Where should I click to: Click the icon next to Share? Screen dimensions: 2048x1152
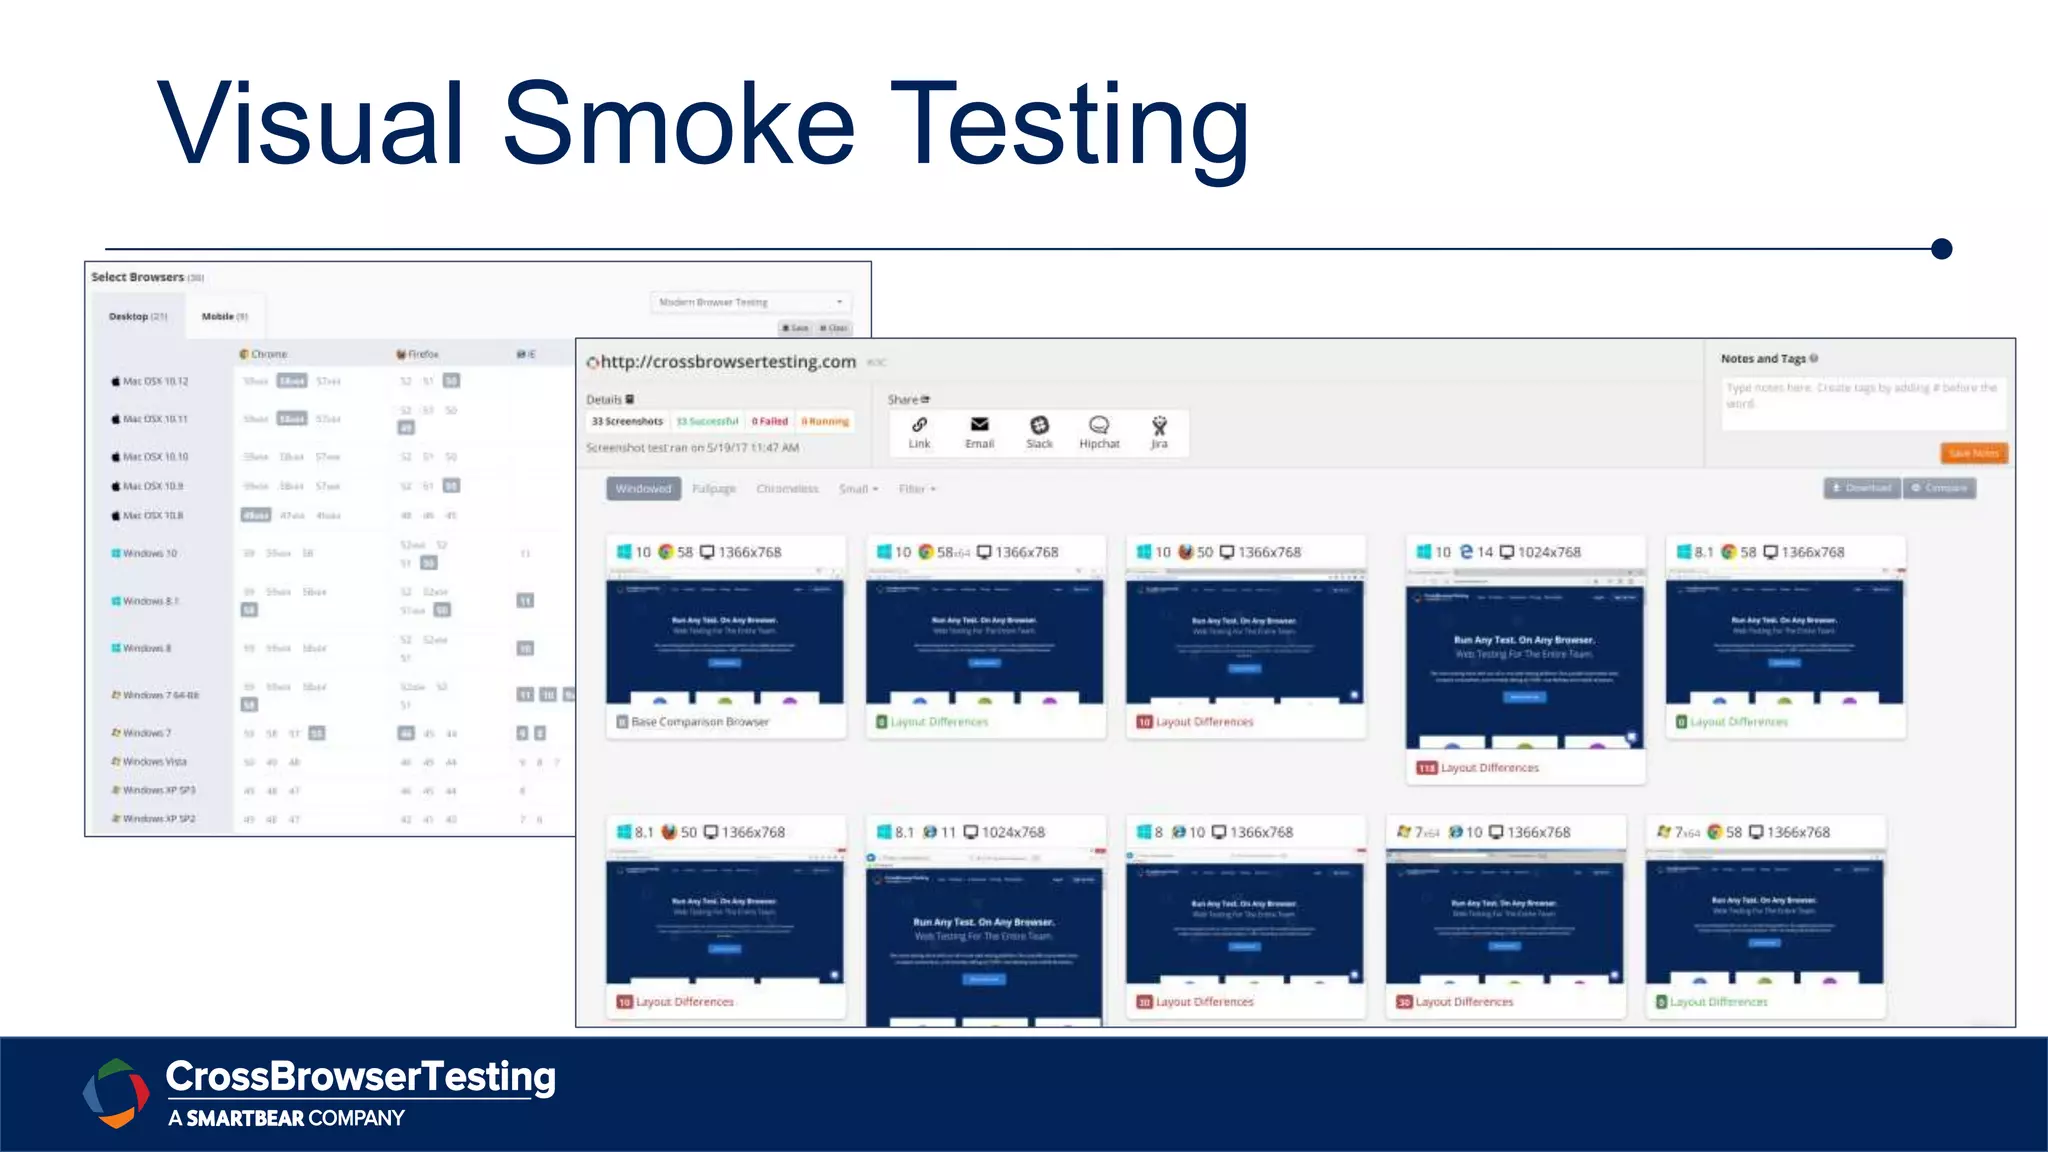[925, 399]
